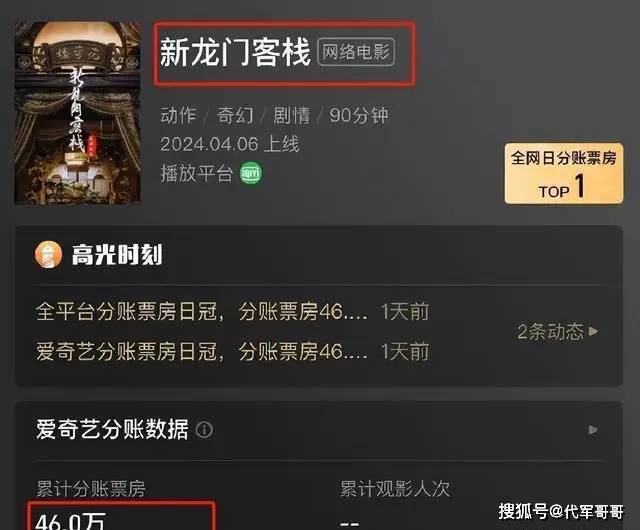Click the orange 高光时刻 popcorn icon

tap(48, 254)
